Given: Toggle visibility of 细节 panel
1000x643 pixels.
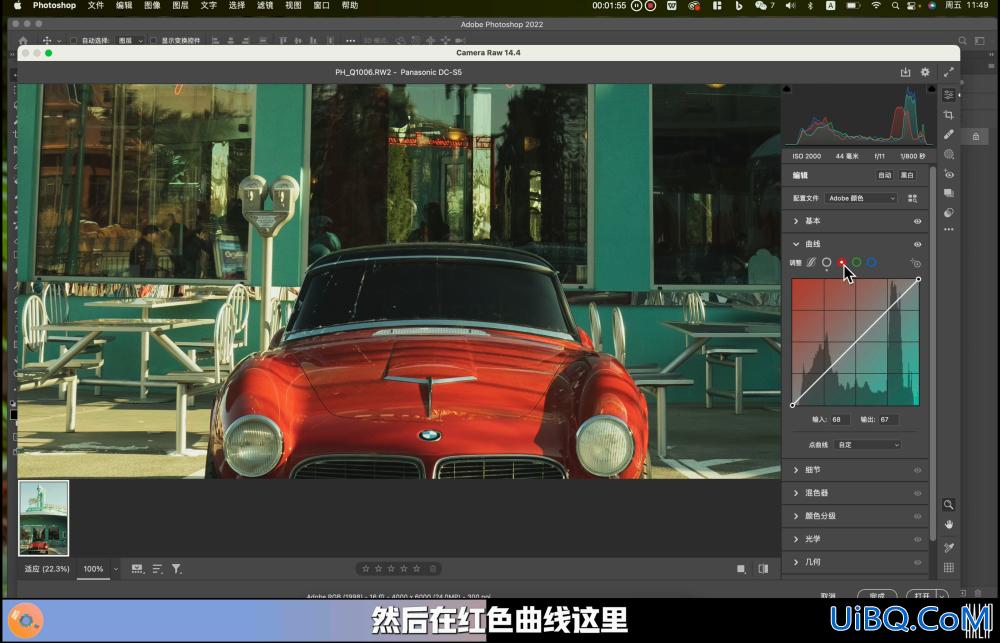Looking at the screenshot, I should pyautogui.click(x=917, y=470).
